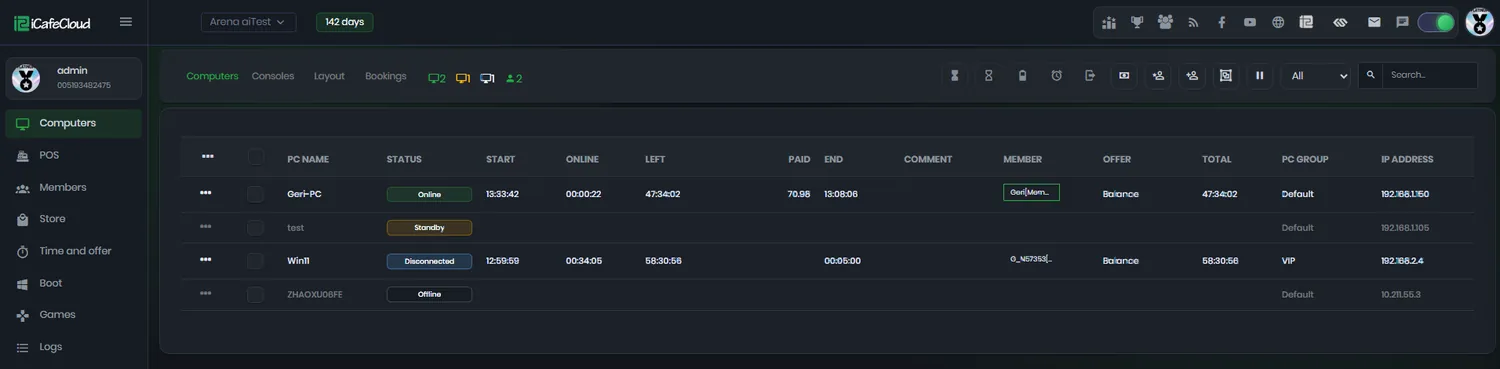Screen dimensions: 1500x369
Task: Click the alarm clock toolbar icon
Action: pos(1056,75)
